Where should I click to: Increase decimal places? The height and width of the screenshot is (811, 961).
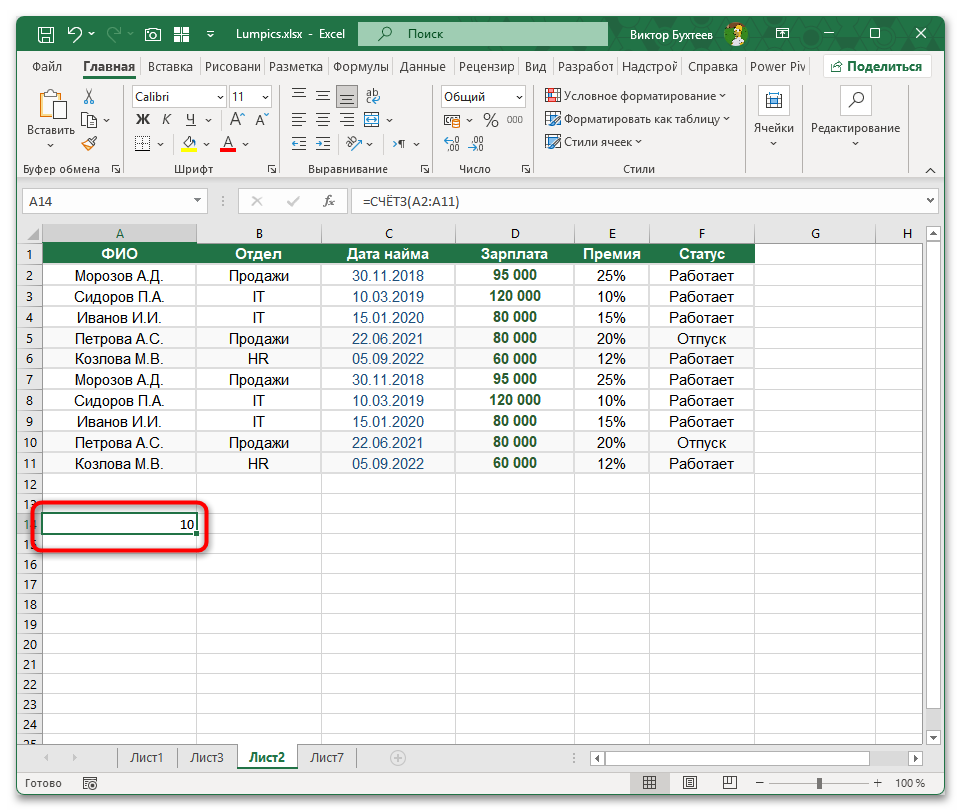[452, 144]
